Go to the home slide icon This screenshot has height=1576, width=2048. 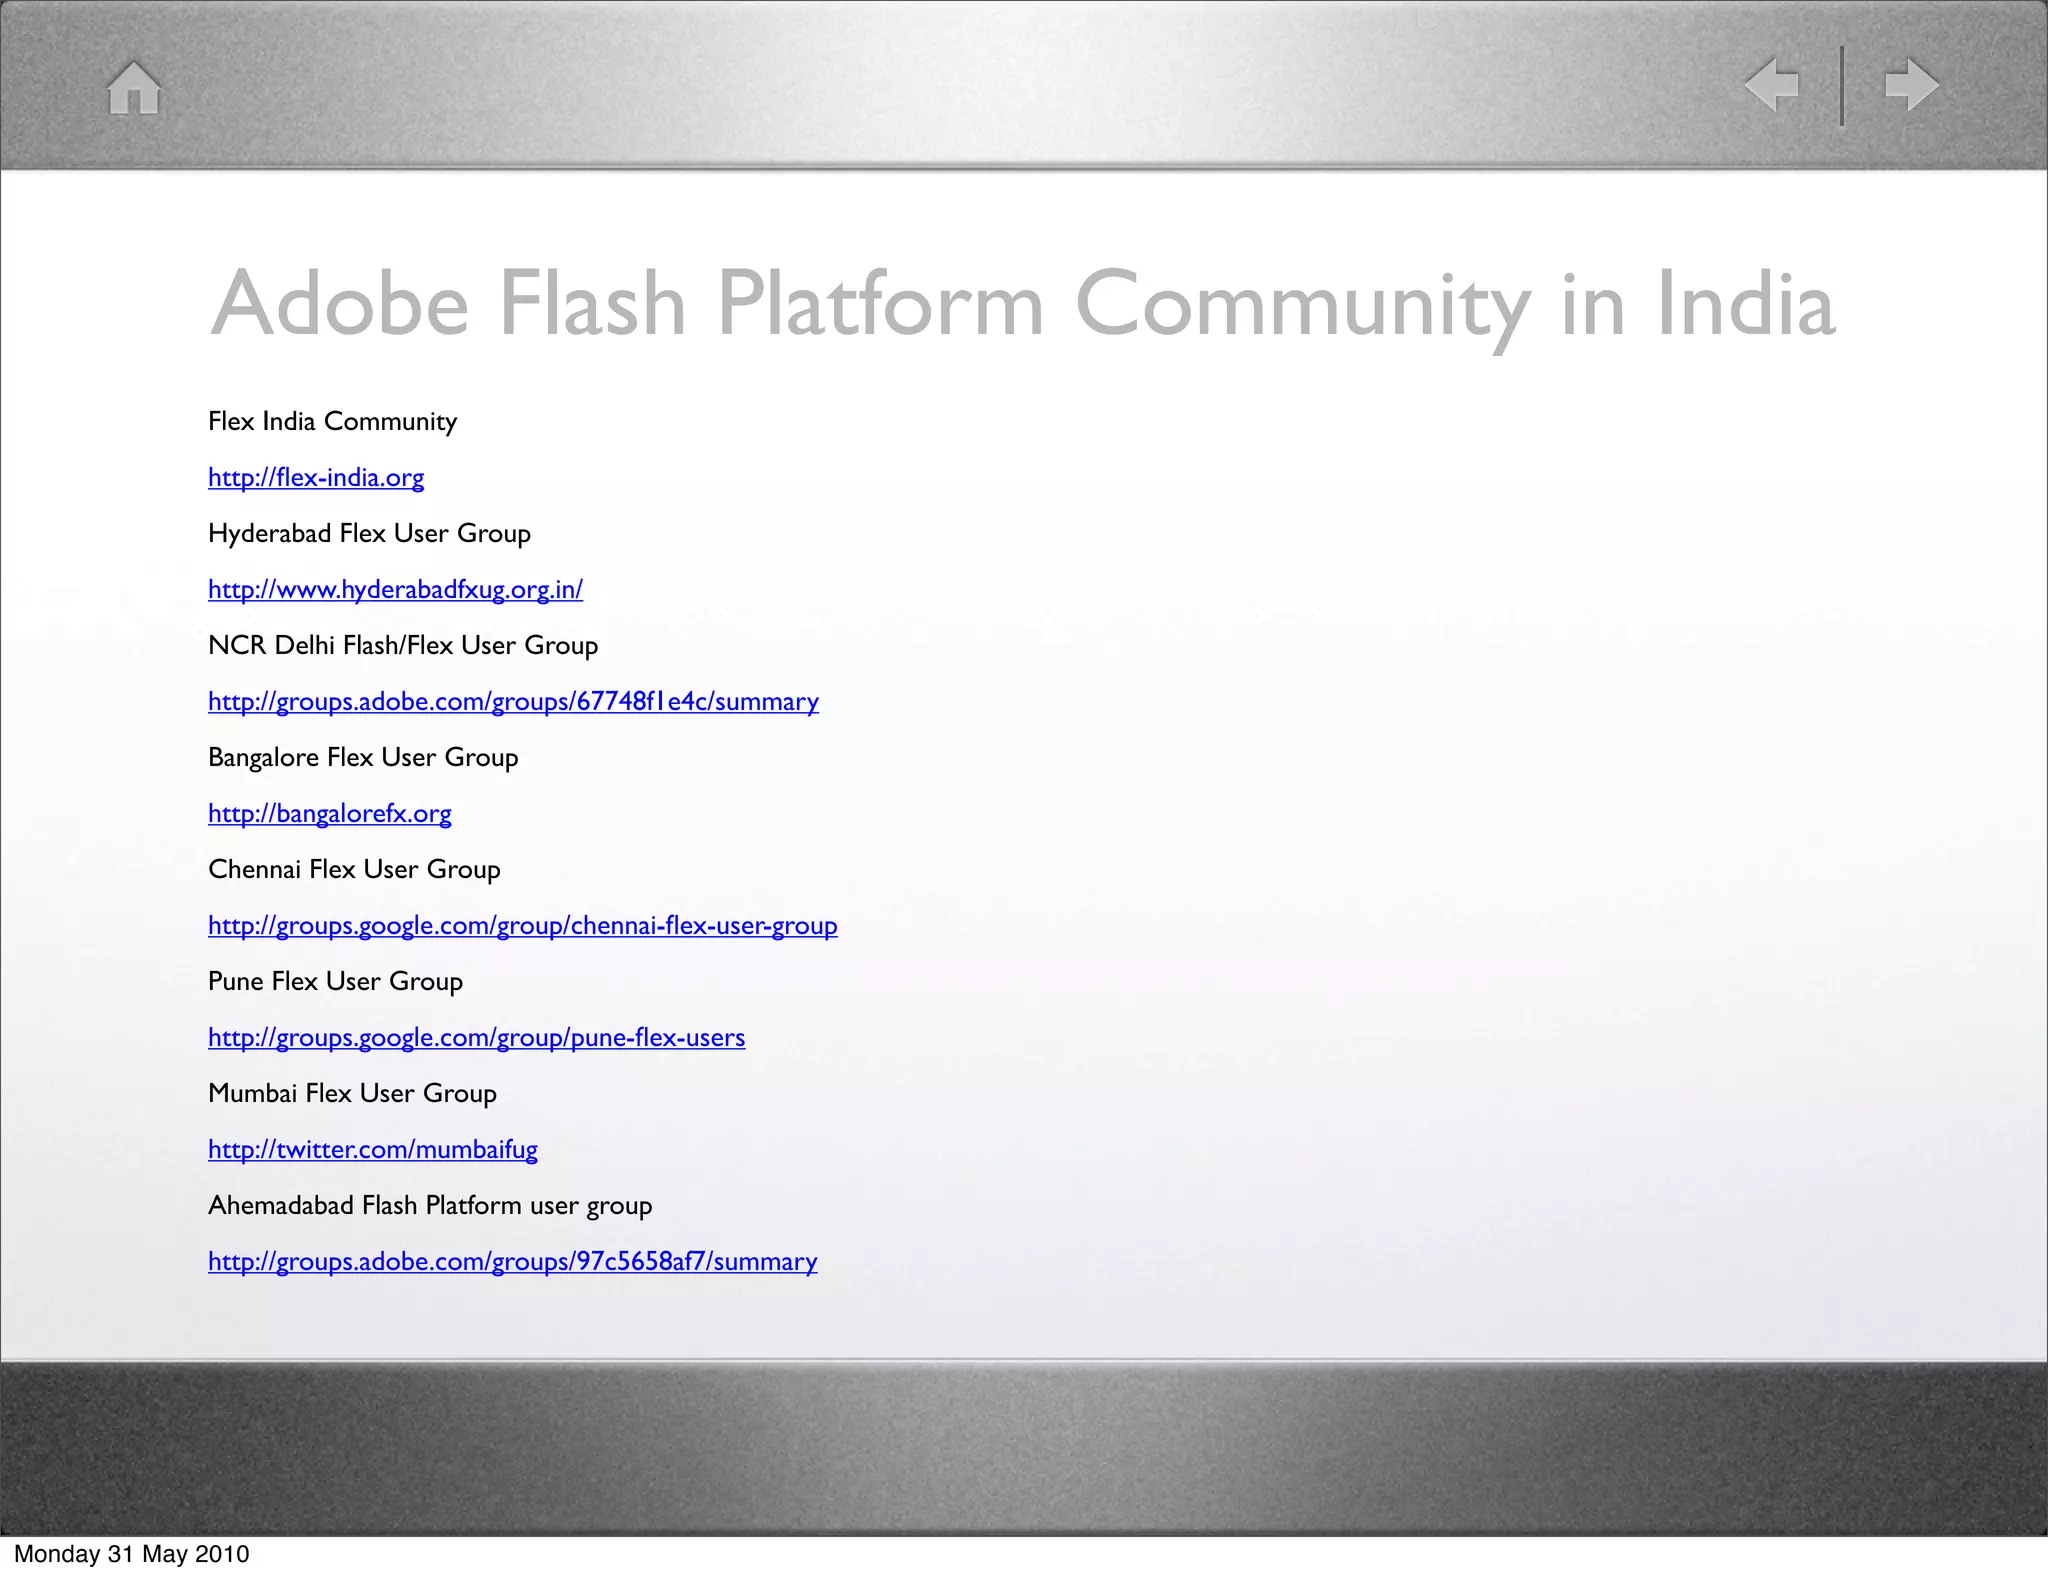134,87
